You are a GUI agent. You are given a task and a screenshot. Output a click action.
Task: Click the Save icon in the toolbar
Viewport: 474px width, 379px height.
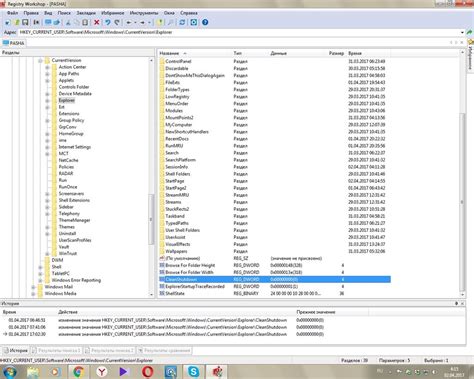point(25,22)
